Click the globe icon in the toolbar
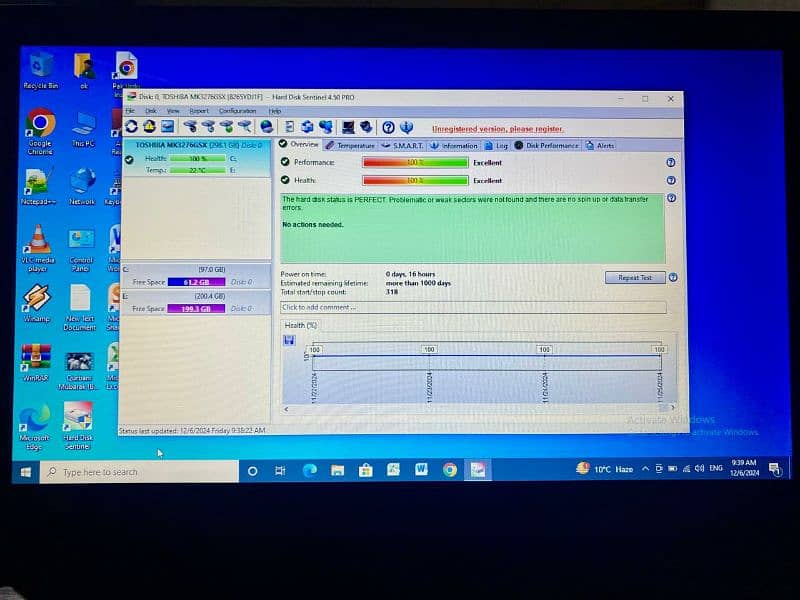This screenshot has height=600, width=800. coord(266,127)
